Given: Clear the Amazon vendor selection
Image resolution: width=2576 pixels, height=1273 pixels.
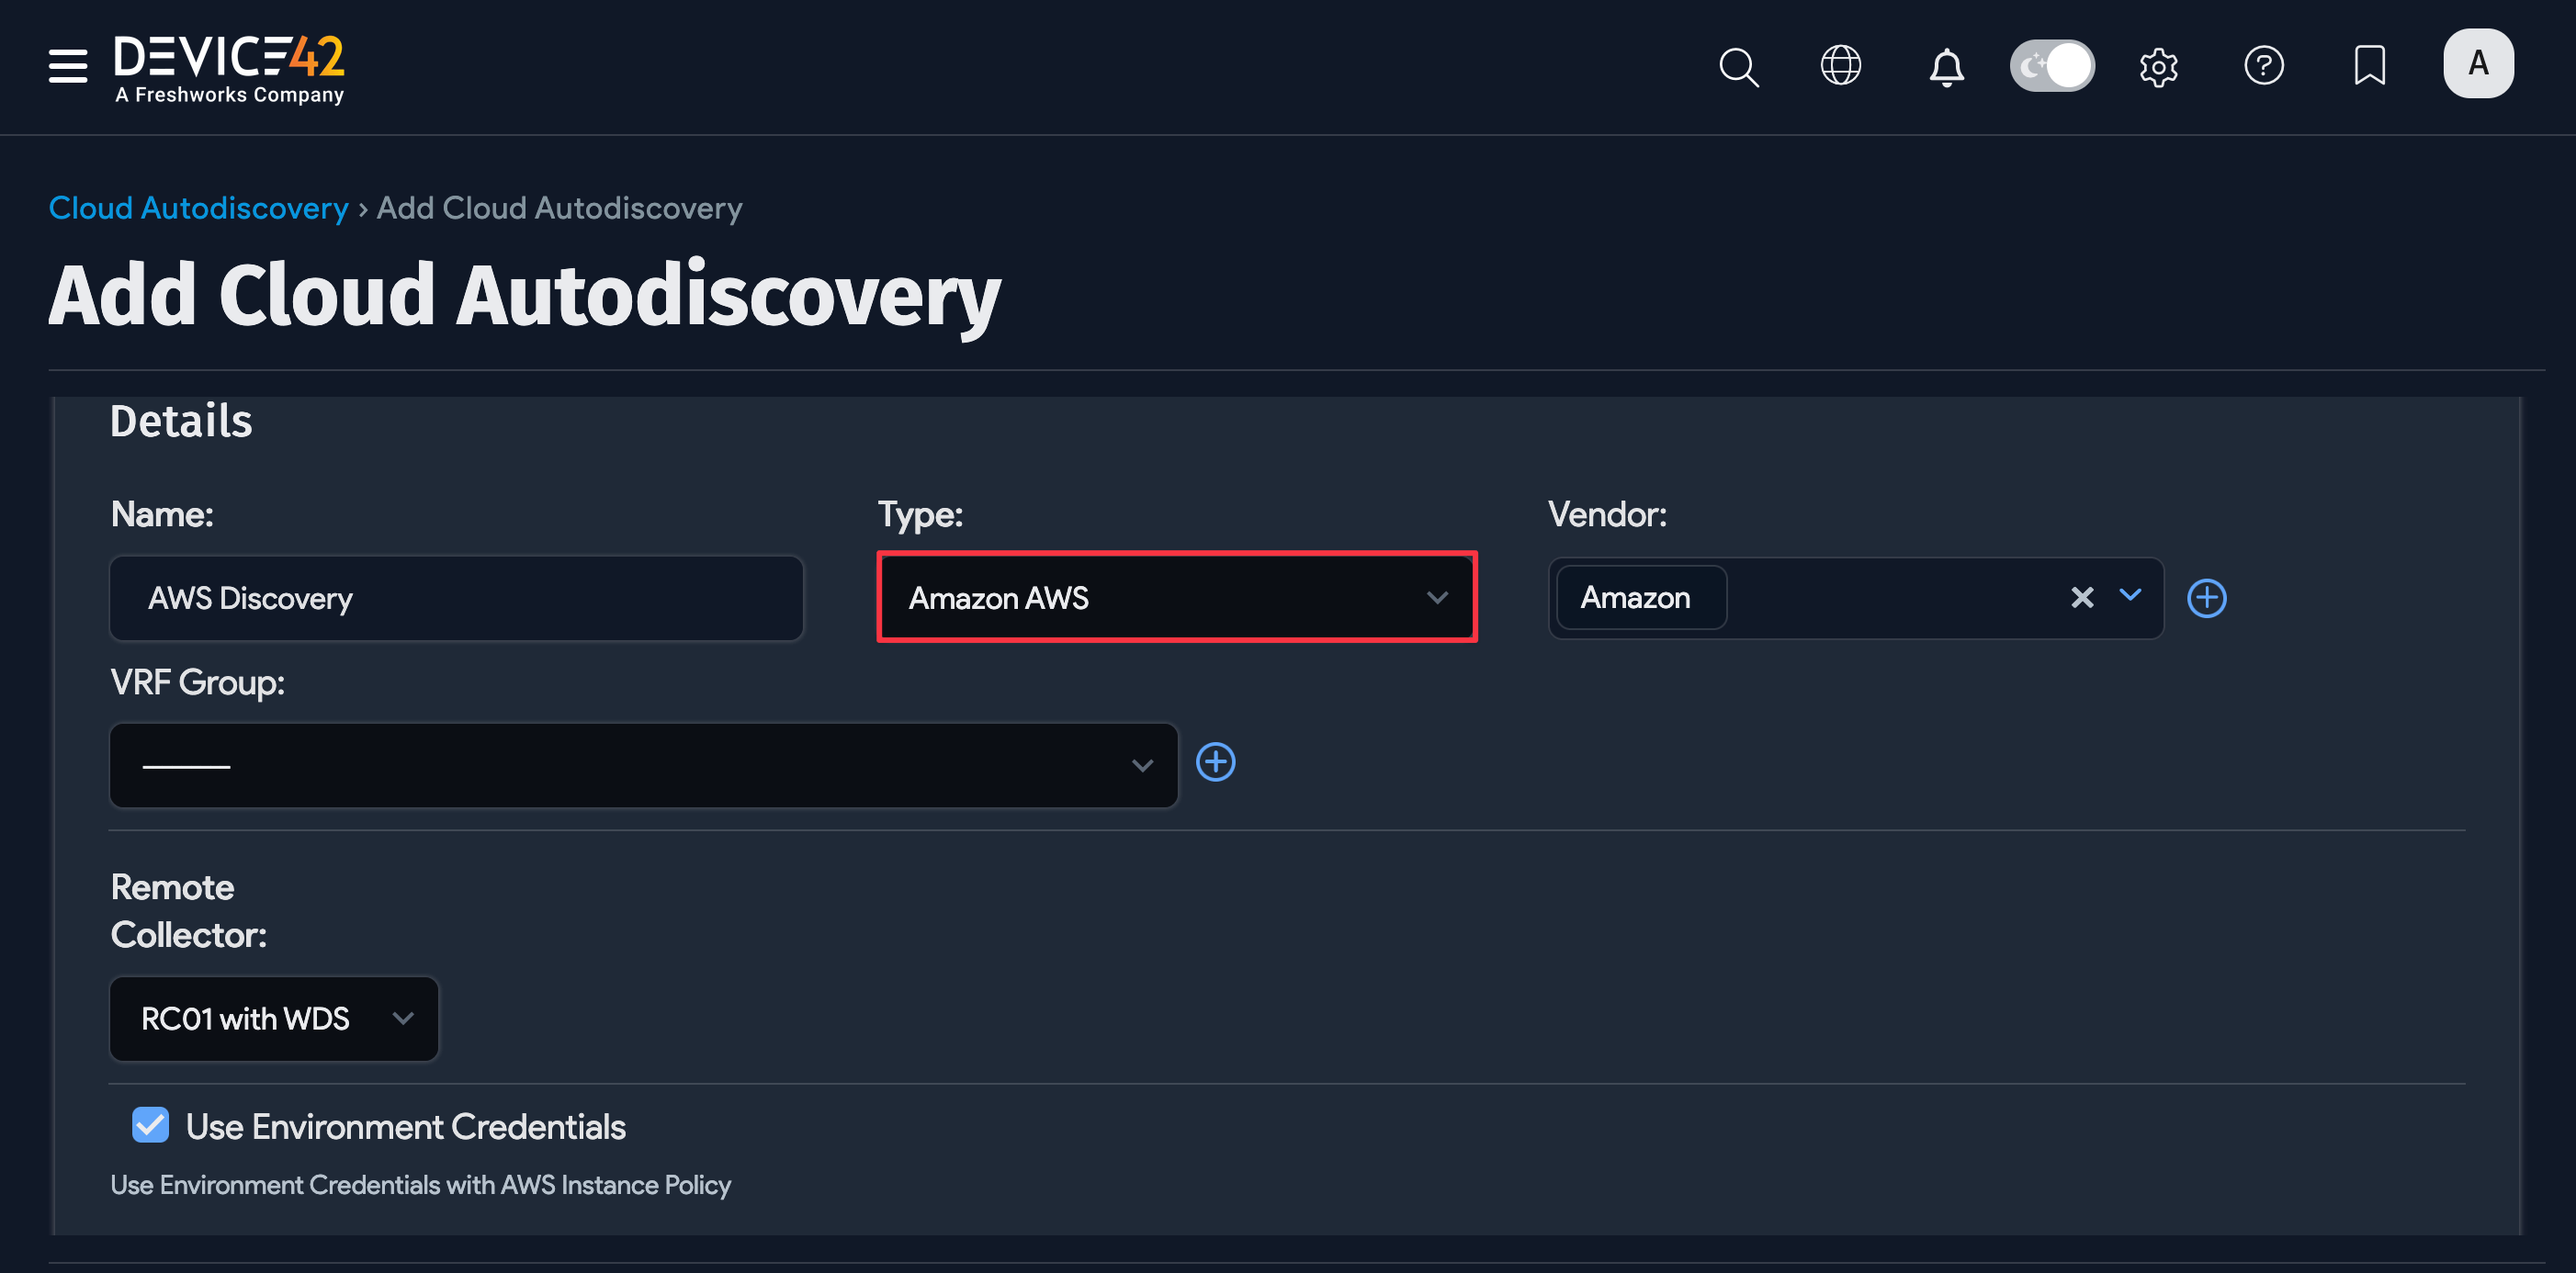Looking at the screenshot, I should (x=2082, y=598).
